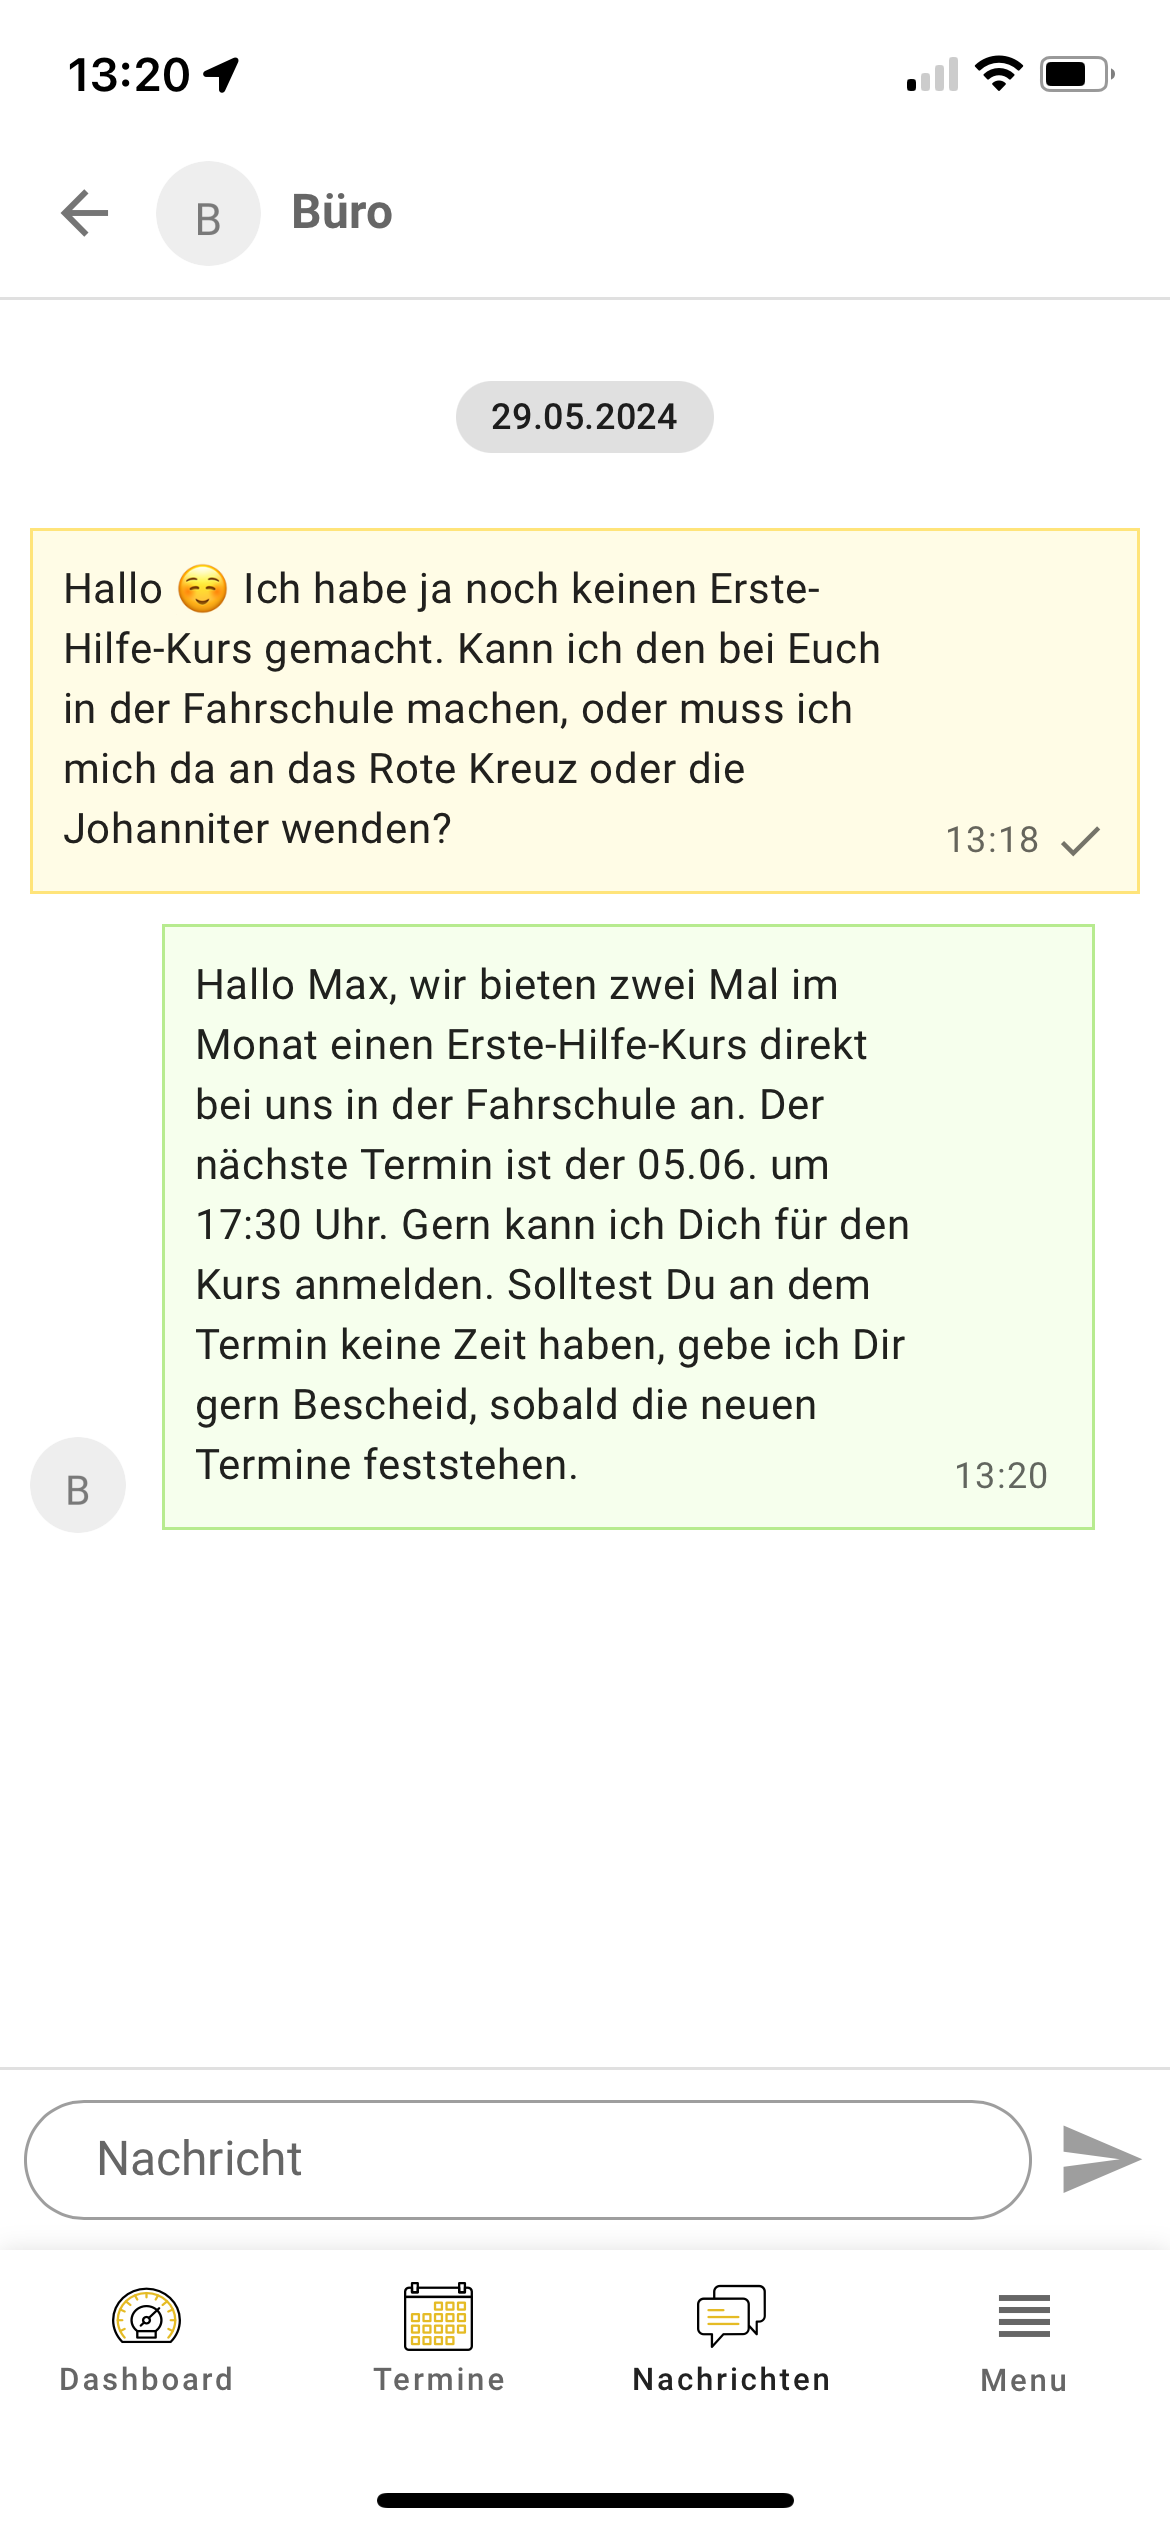Viewport: 1170px width, 2532px height.
Task: Open the Termine calendar icon
Action: pos(438,2315)
